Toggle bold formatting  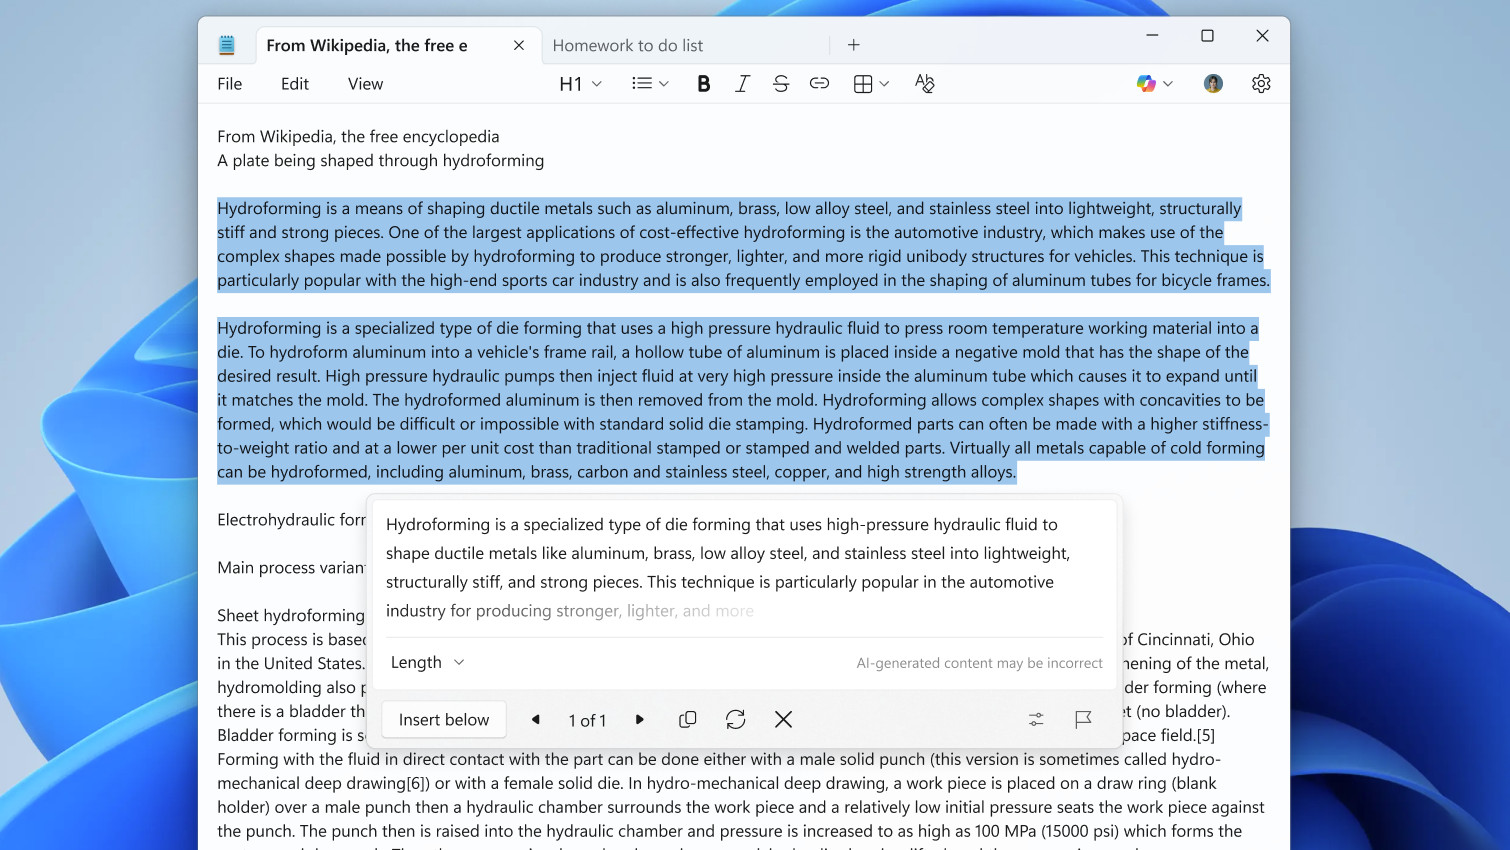(703, 83)
